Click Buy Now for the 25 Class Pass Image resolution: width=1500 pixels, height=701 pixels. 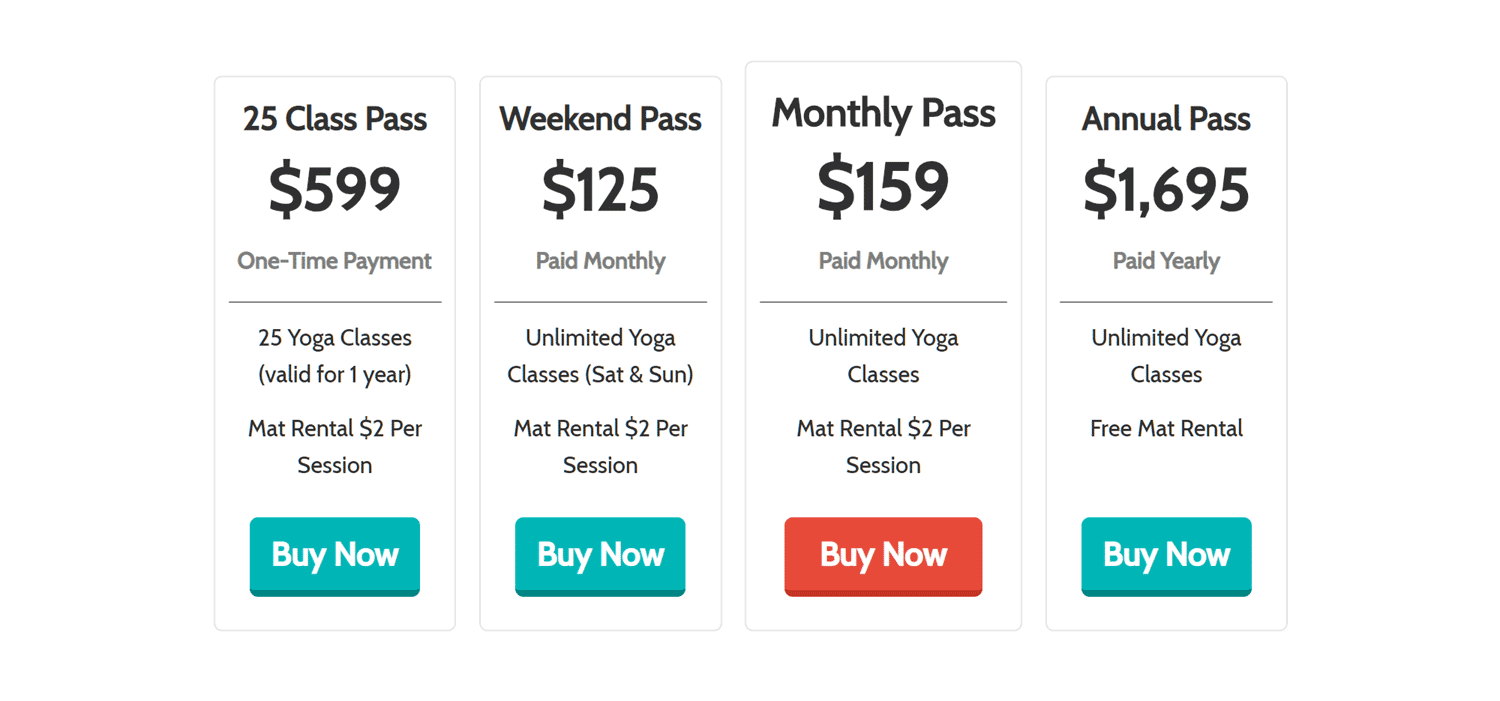[x=334, y=555]
